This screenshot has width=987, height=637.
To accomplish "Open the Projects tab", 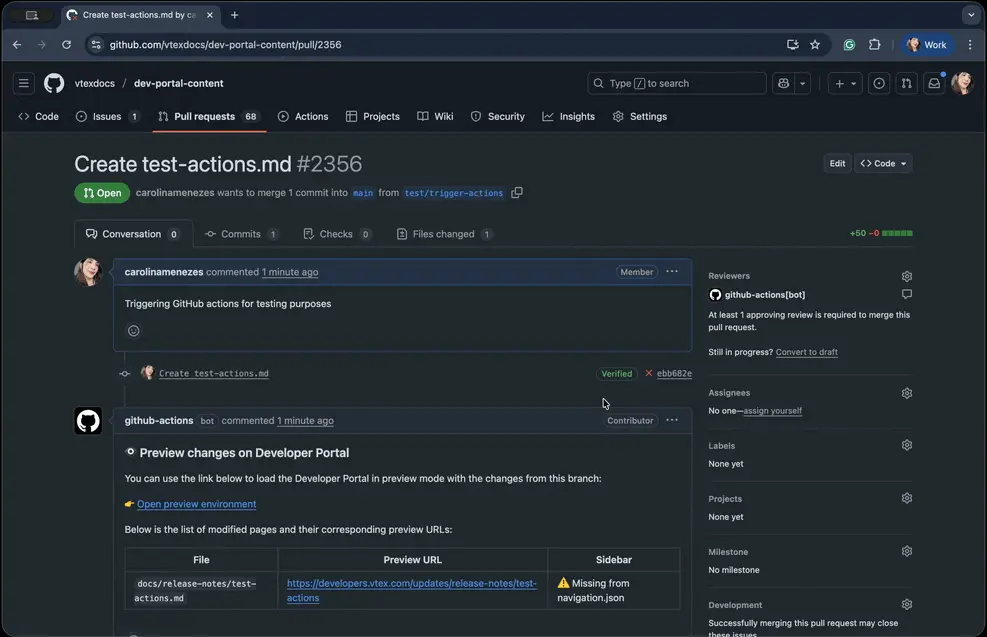I will pyautogui.click(x=373, y=116).
